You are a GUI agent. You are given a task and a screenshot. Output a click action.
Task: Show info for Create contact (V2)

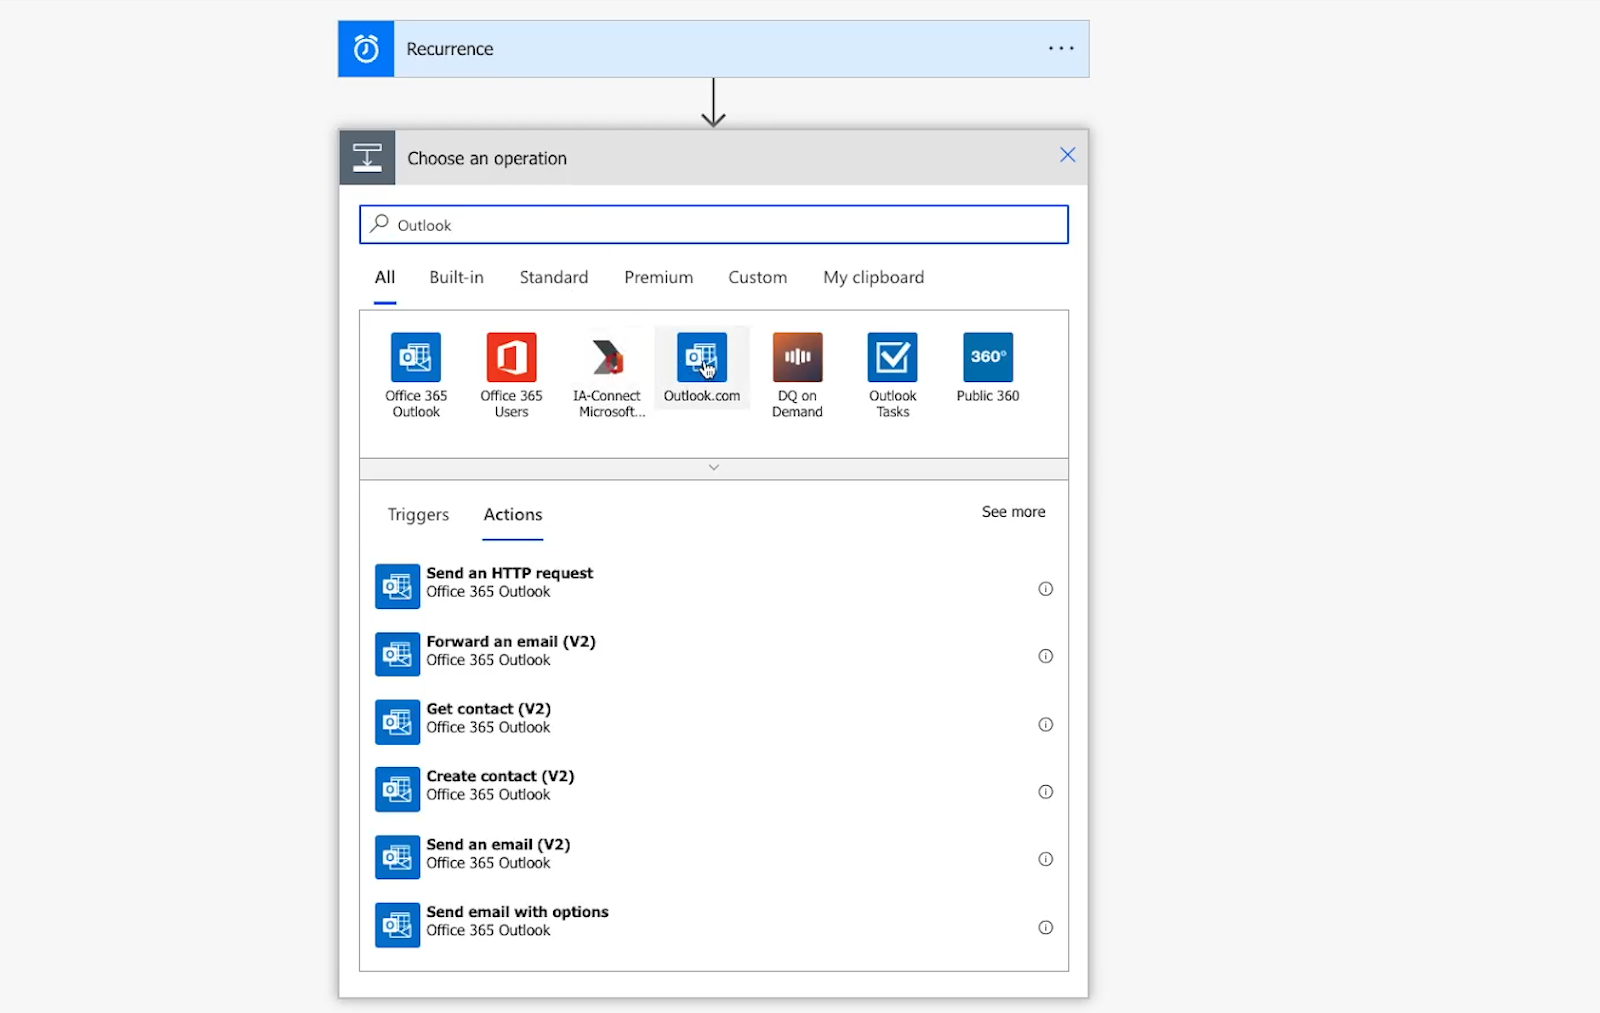click(x=1045, y=792)
